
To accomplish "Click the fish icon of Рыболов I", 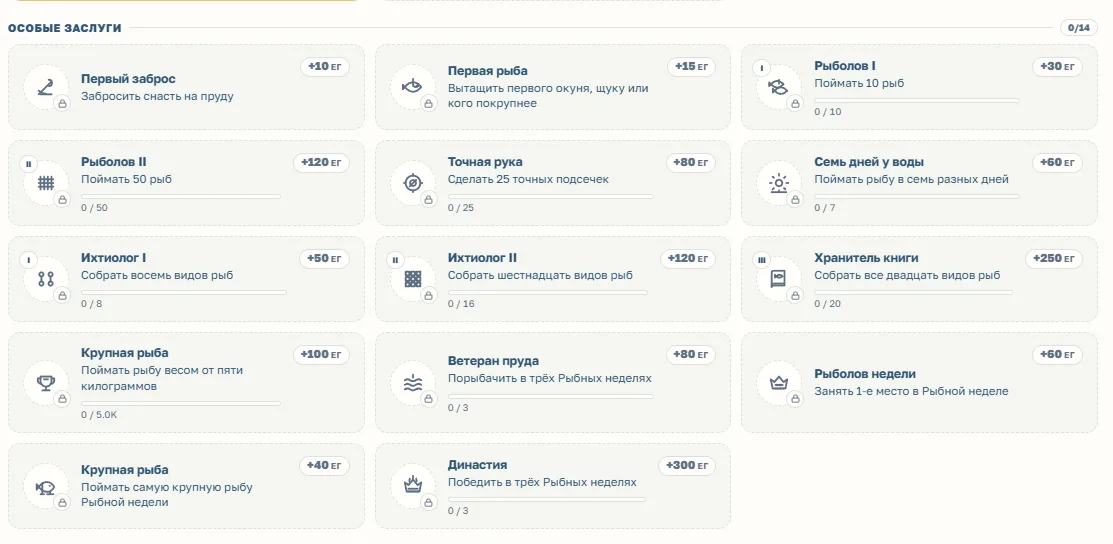I will [778, 87].
